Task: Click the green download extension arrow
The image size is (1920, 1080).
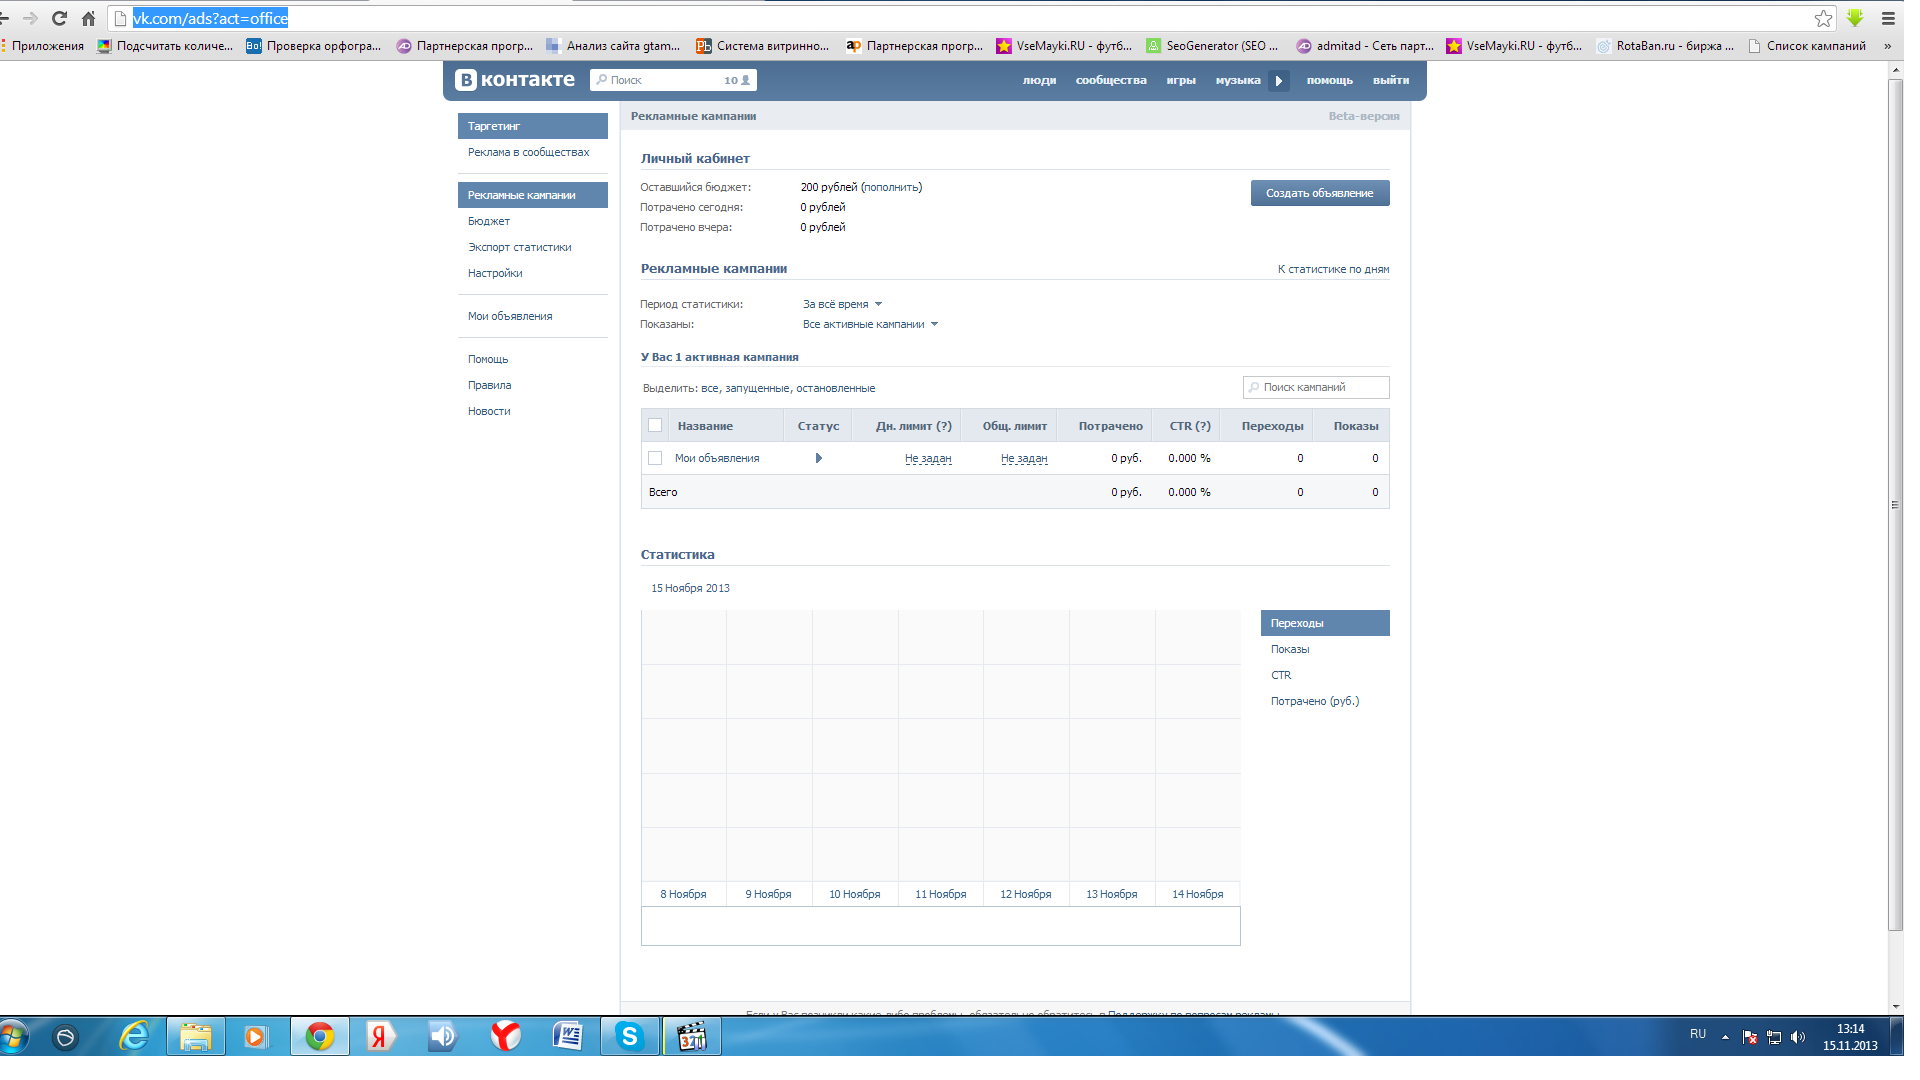Action: click(x=1855, y=18)
